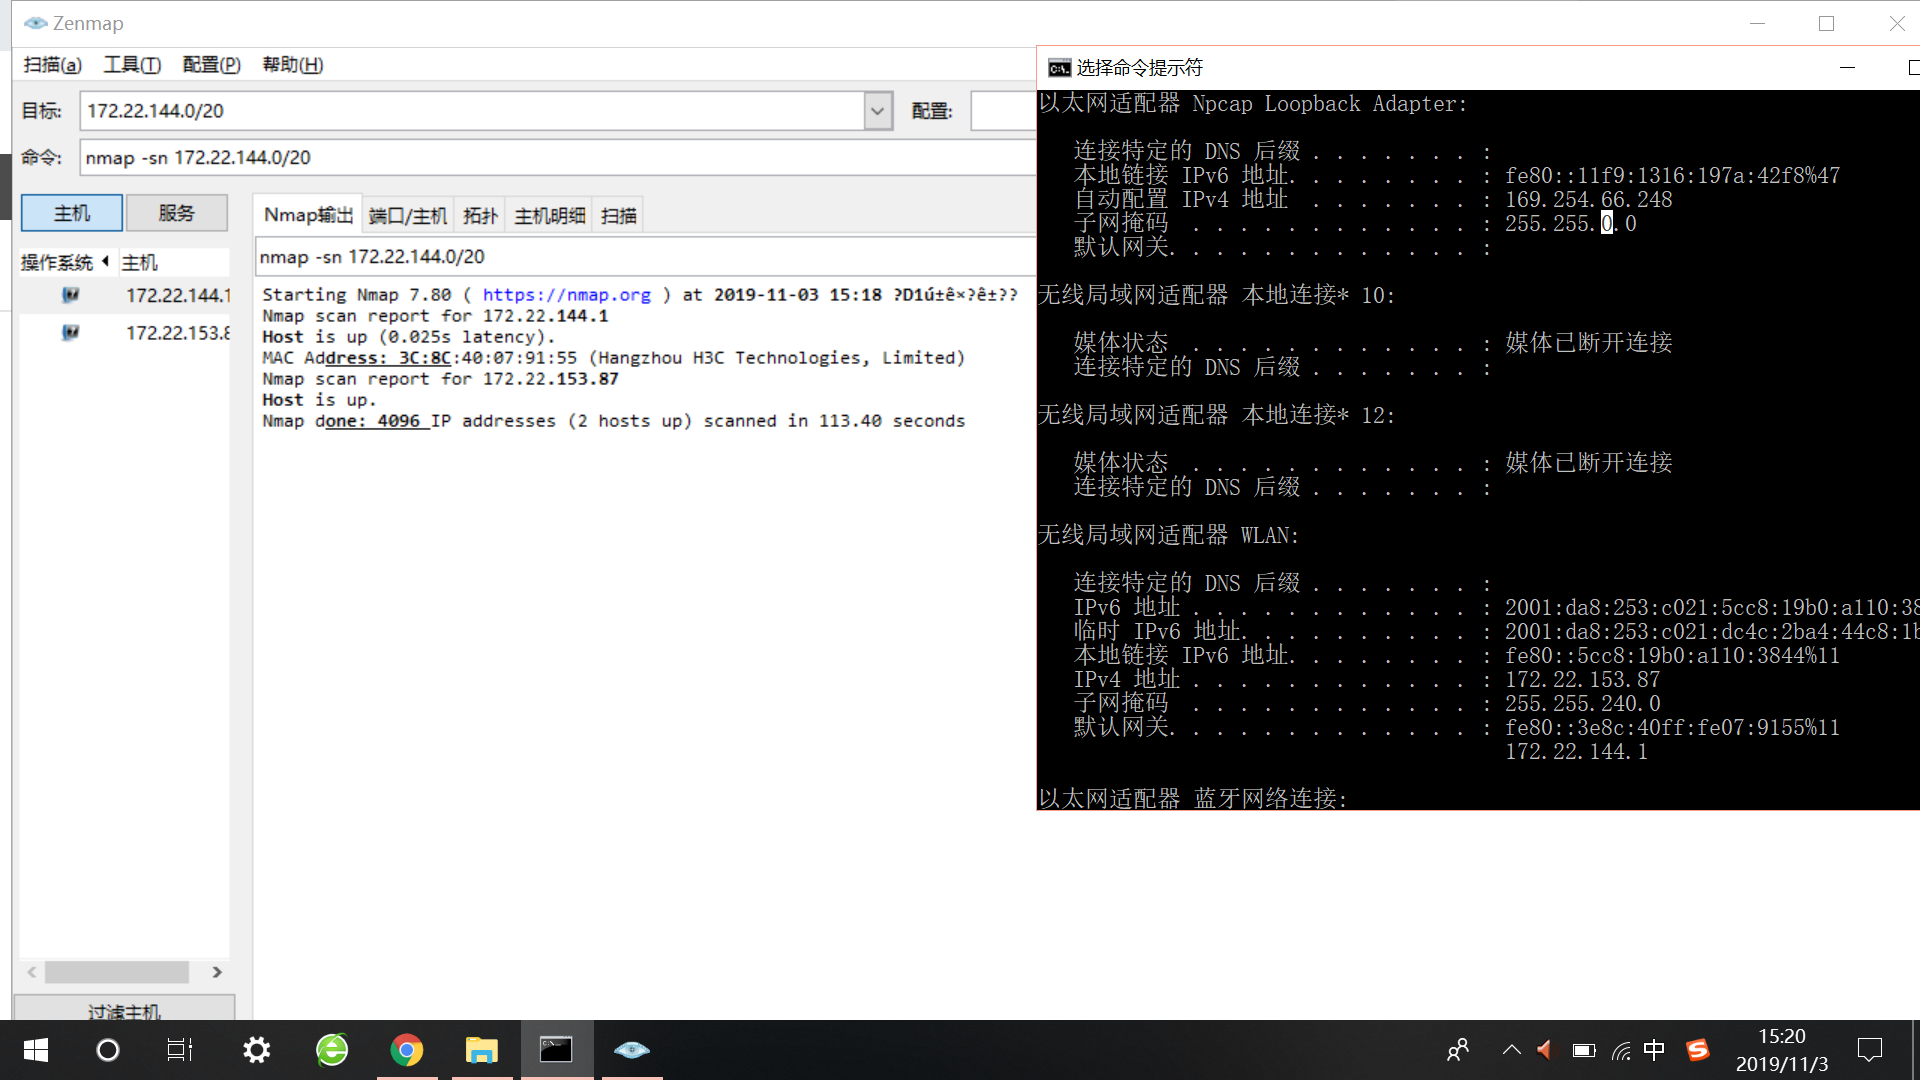Open Command Prompt taskbar icon
This screenshot has width=1920, height=1080.
click(x=556, y=1050)
